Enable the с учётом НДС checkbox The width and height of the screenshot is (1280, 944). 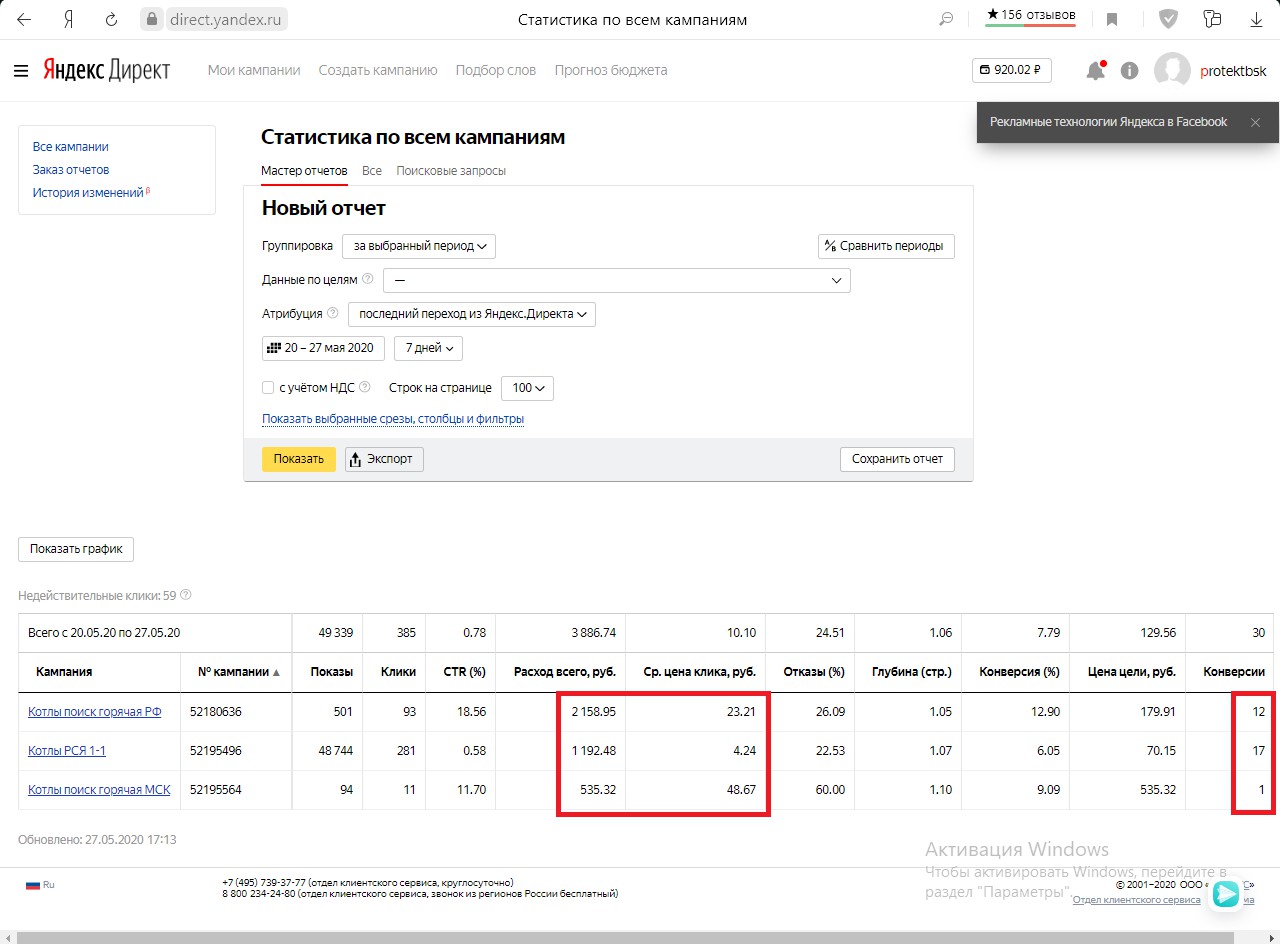pyautogui.click(x=268, y=388)
